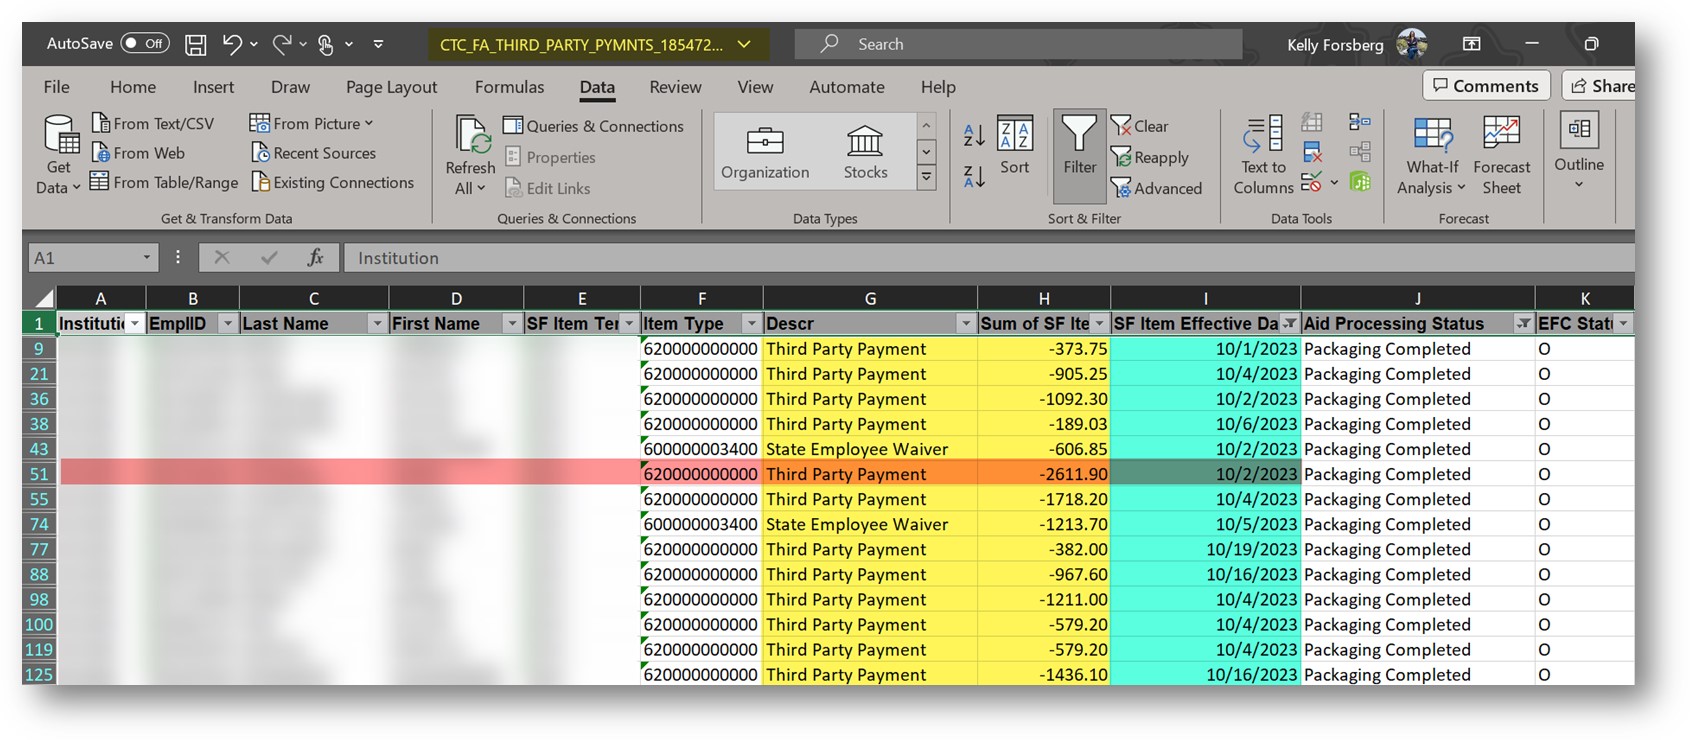The image size is (1690, 740).
Task: Open the From Picture dropdown
Action: pyautogui.click(x=311, y=123)
